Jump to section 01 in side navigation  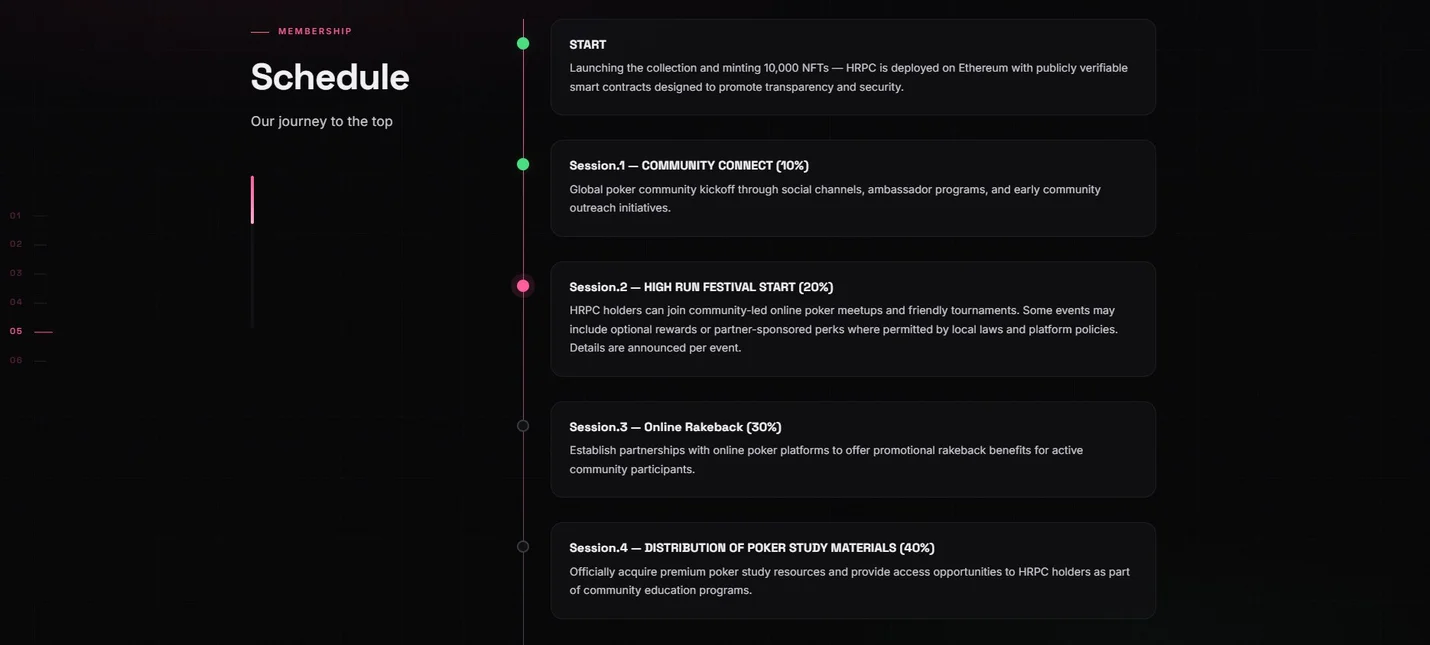click(x=28, y=215)
